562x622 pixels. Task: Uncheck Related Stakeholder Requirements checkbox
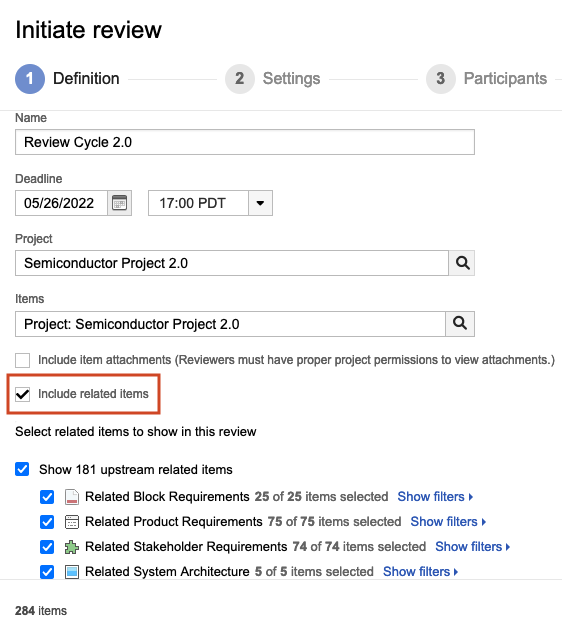[x=47, y=547]
